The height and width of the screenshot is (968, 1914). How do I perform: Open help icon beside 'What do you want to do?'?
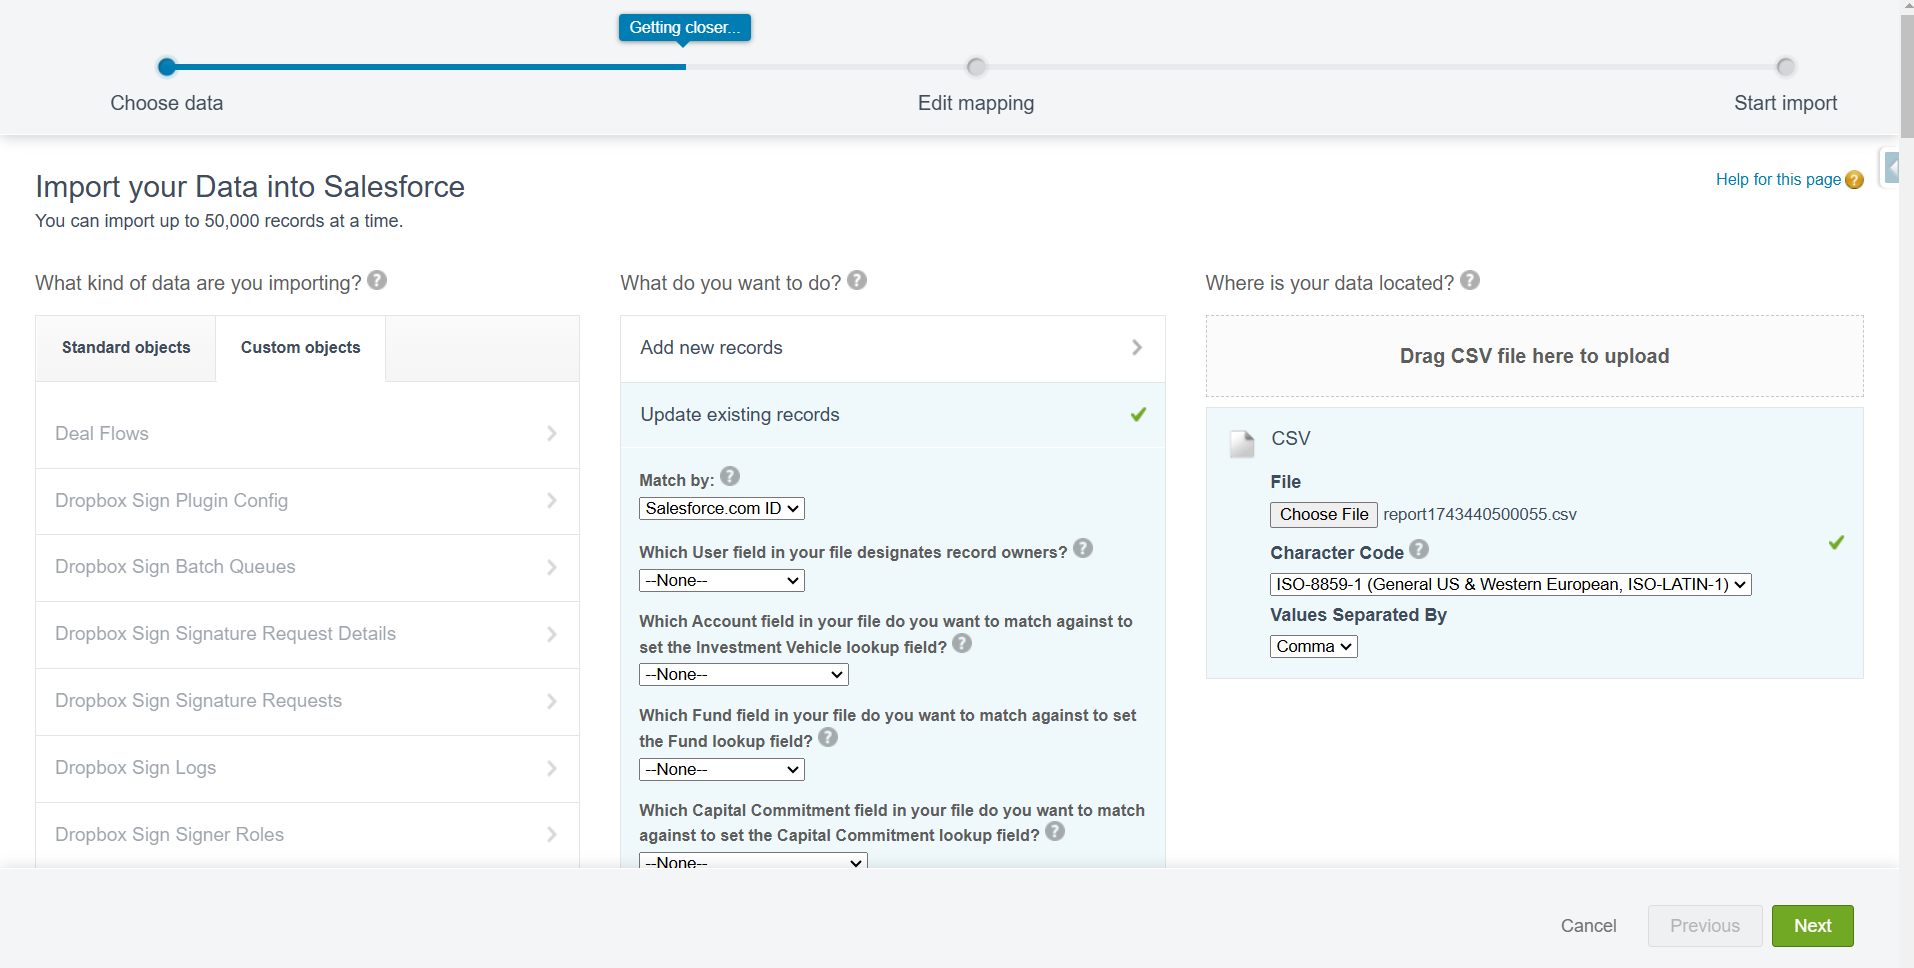pyautogui.click(x=857, y=280)
